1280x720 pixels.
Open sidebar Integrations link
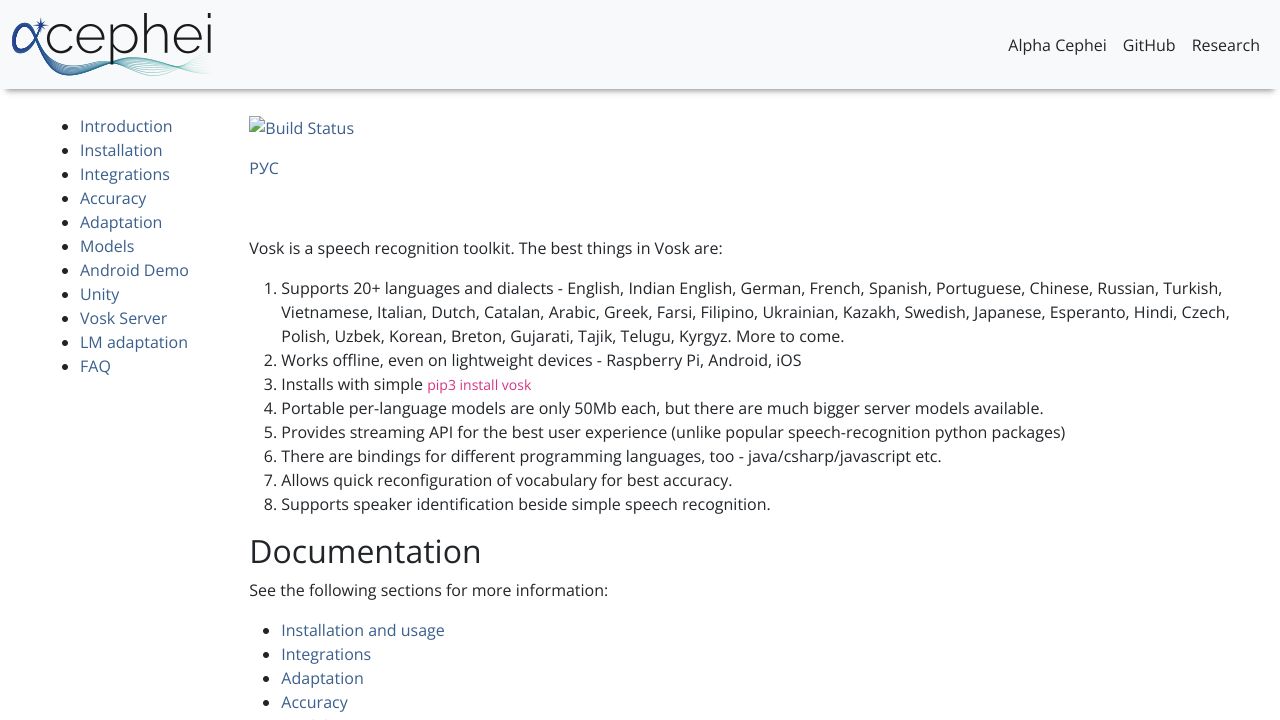click(x=125, y=174)
